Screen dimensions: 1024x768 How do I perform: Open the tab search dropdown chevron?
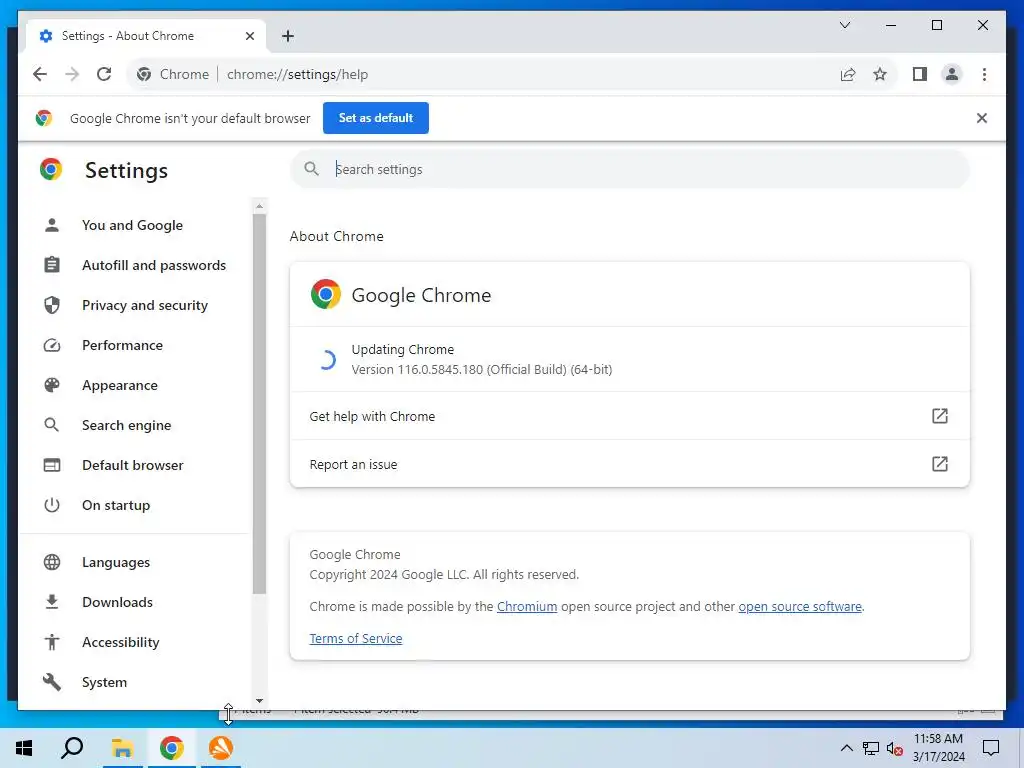(x=844, y=25)
